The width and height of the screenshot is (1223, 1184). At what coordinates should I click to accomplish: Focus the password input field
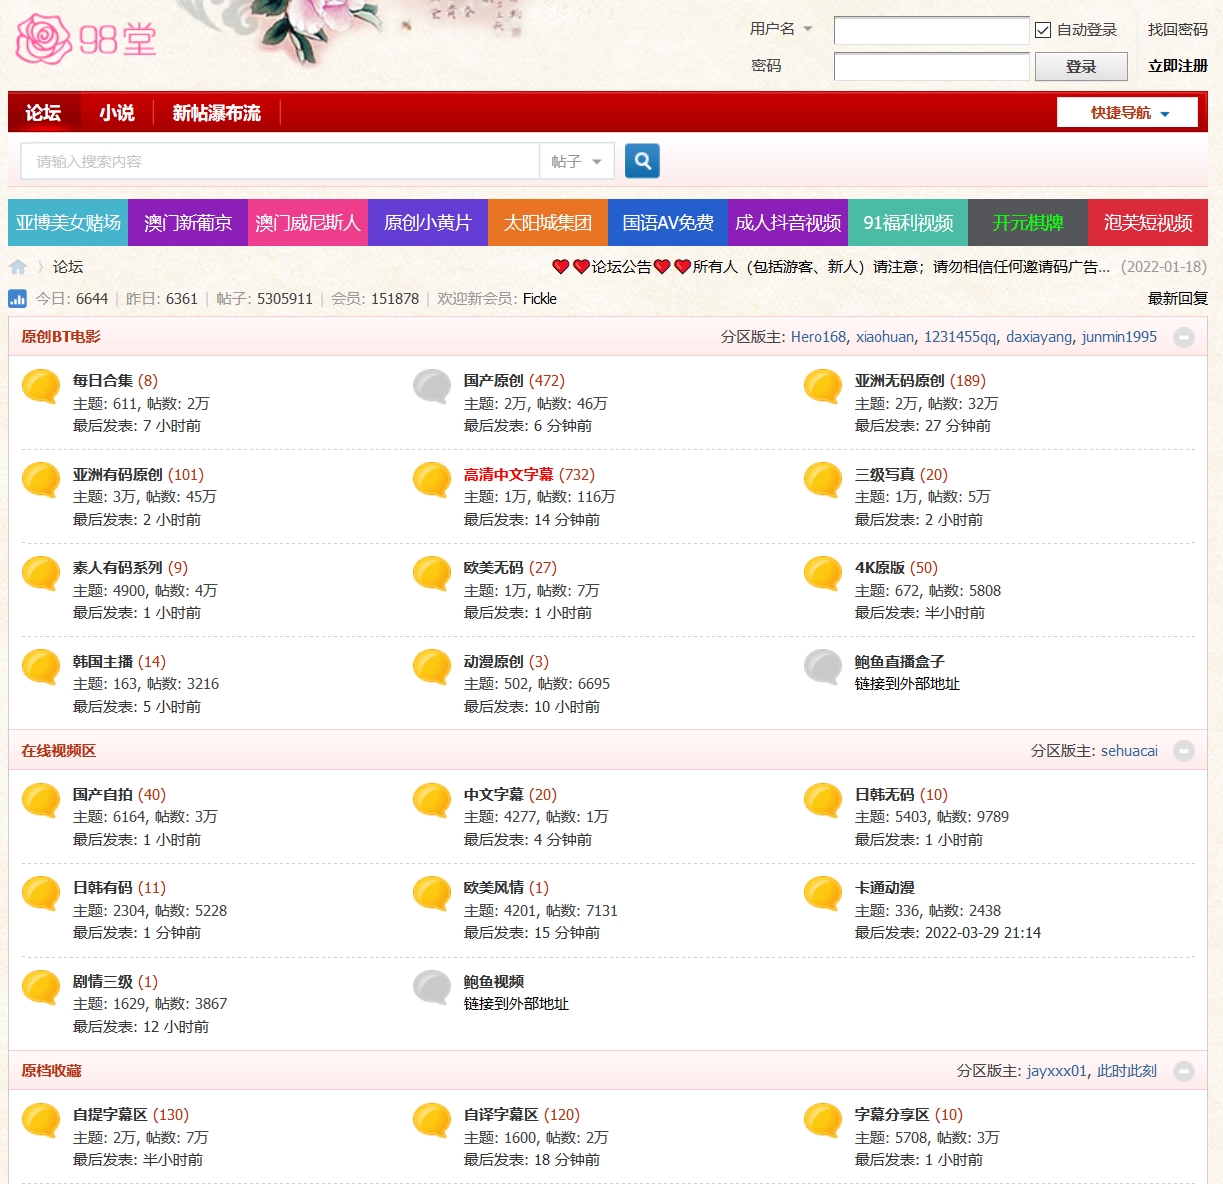[931, 66]
